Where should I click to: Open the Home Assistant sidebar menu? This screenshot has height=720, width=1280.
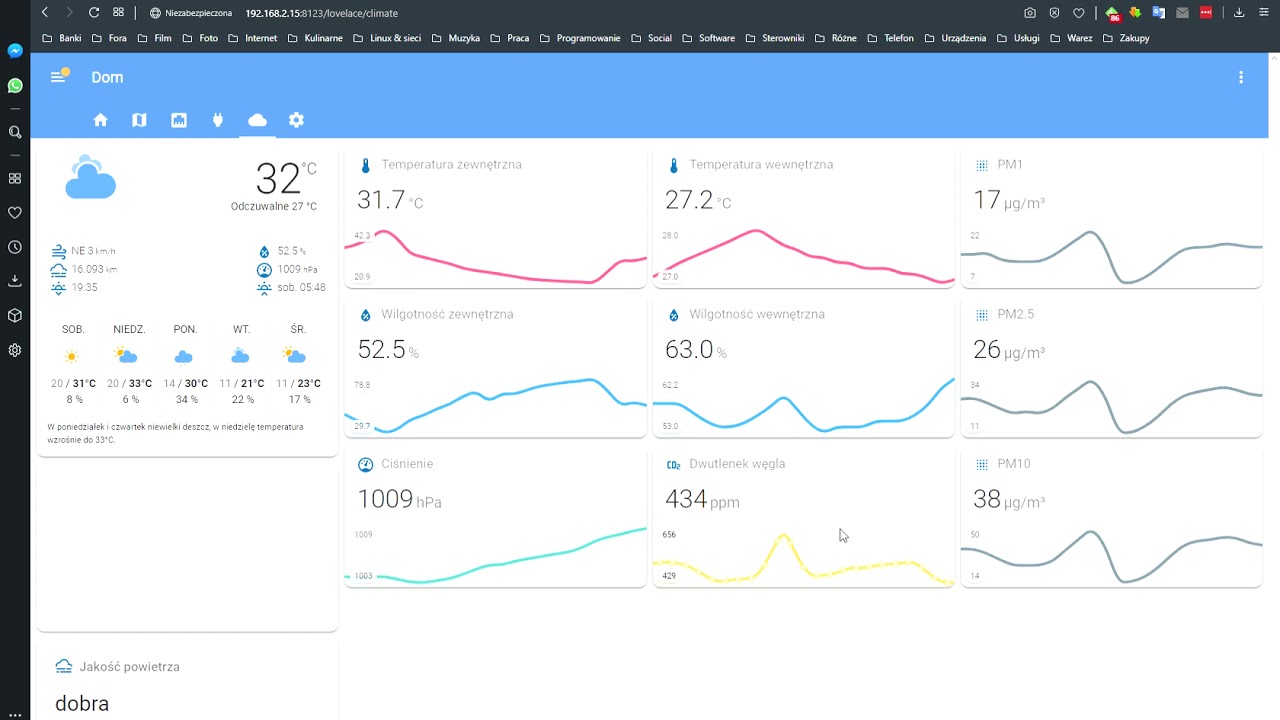pyautogui.click(x=58, y=77)
